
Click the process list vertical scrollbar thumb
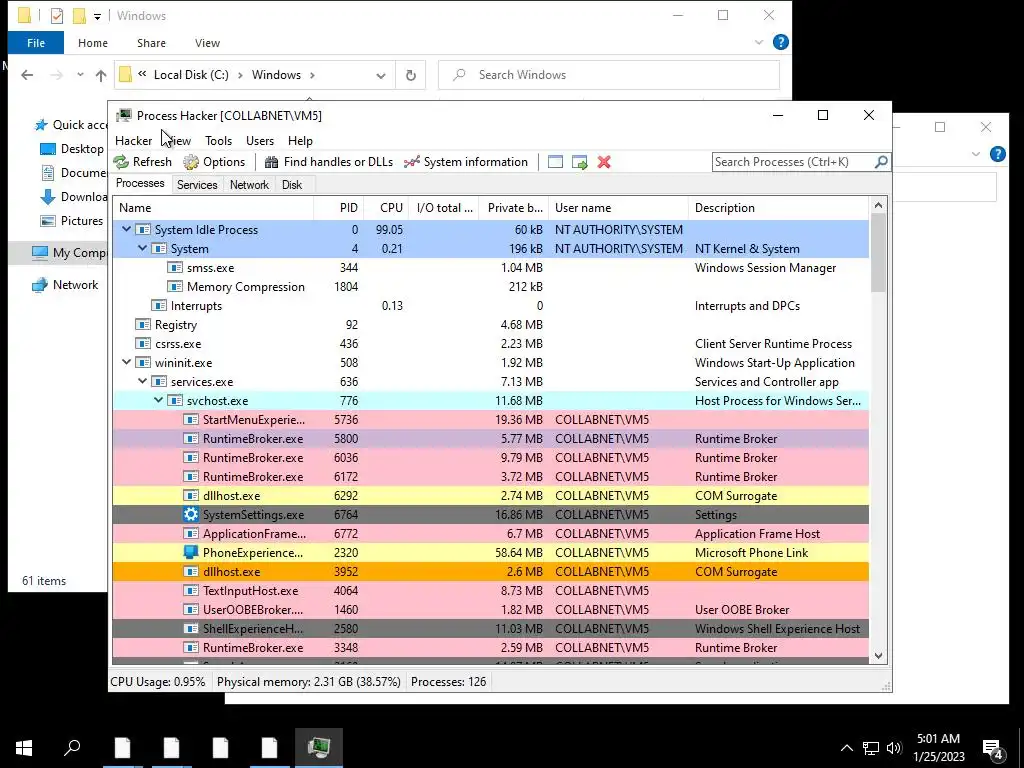[x=878, y=253]
